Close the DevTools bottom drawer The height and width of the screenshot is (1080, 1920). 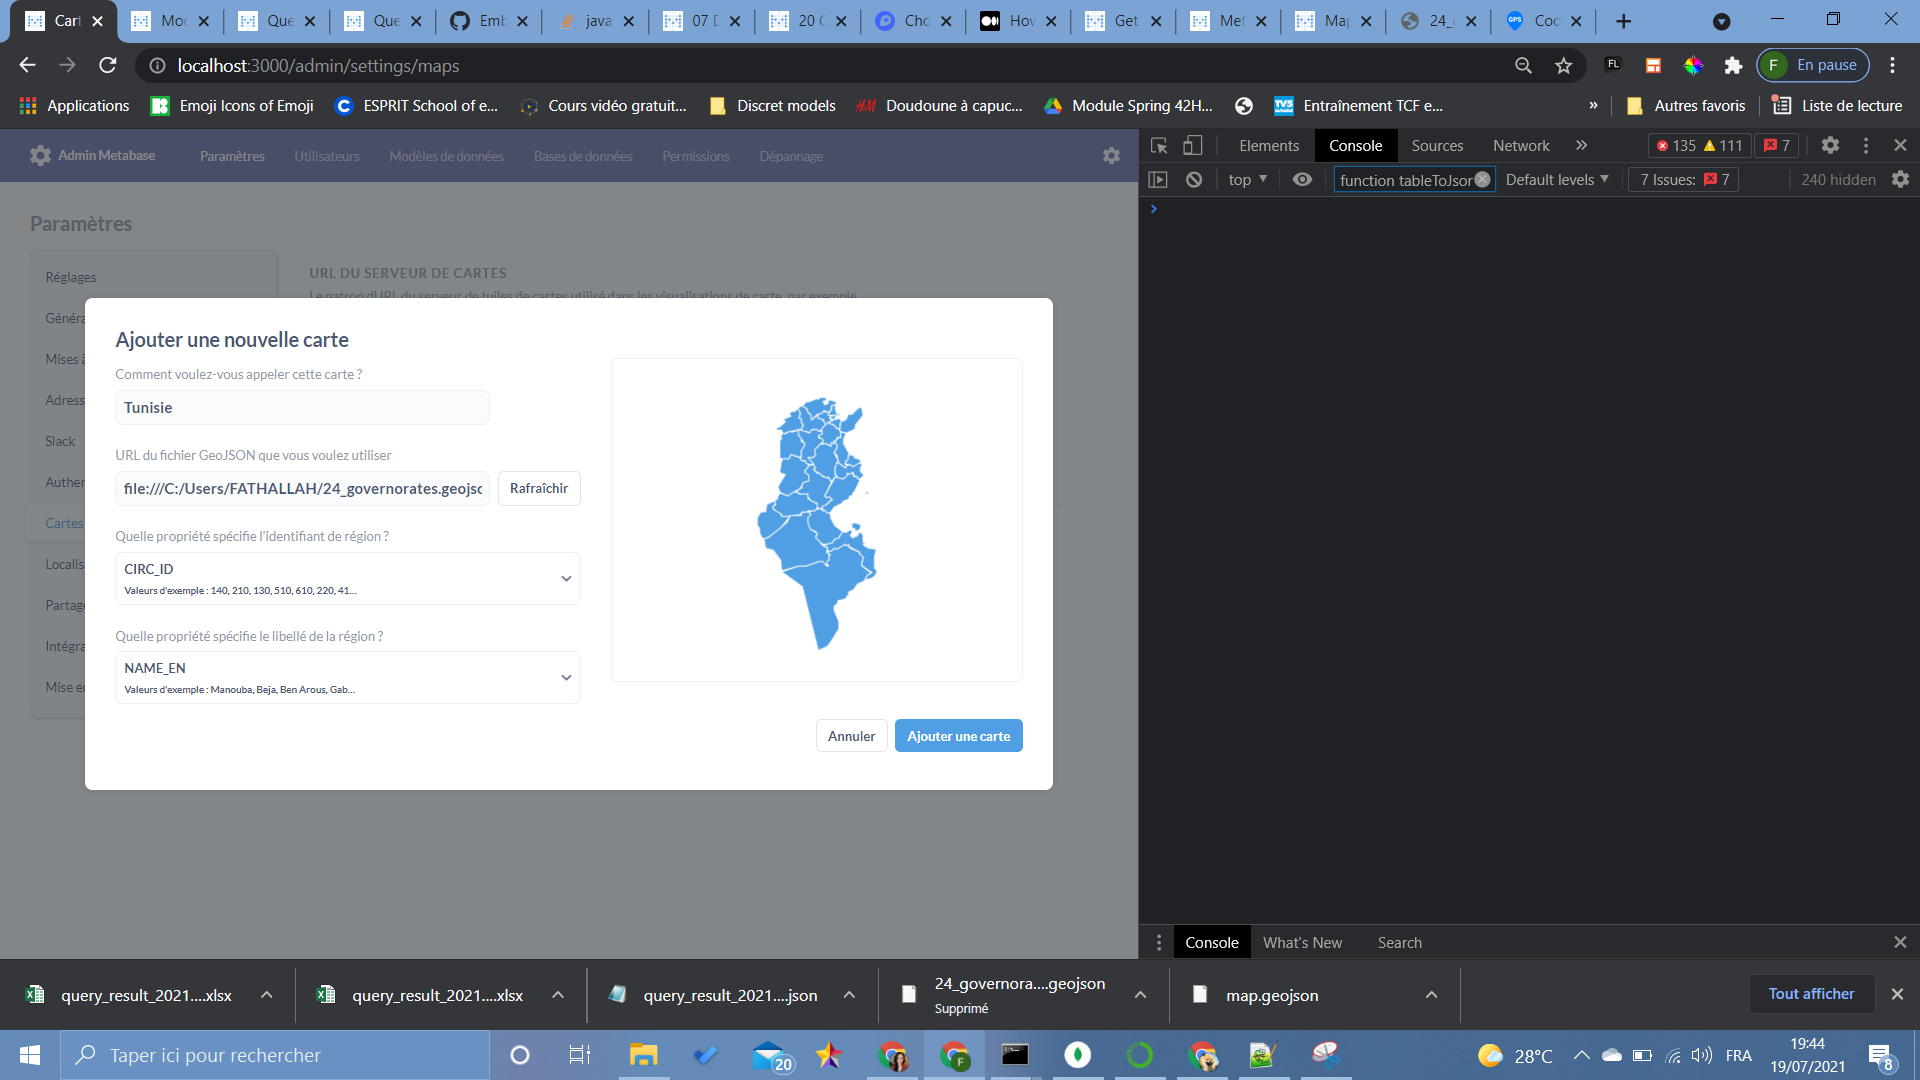pyautogui.click(x=1900, y=943)
